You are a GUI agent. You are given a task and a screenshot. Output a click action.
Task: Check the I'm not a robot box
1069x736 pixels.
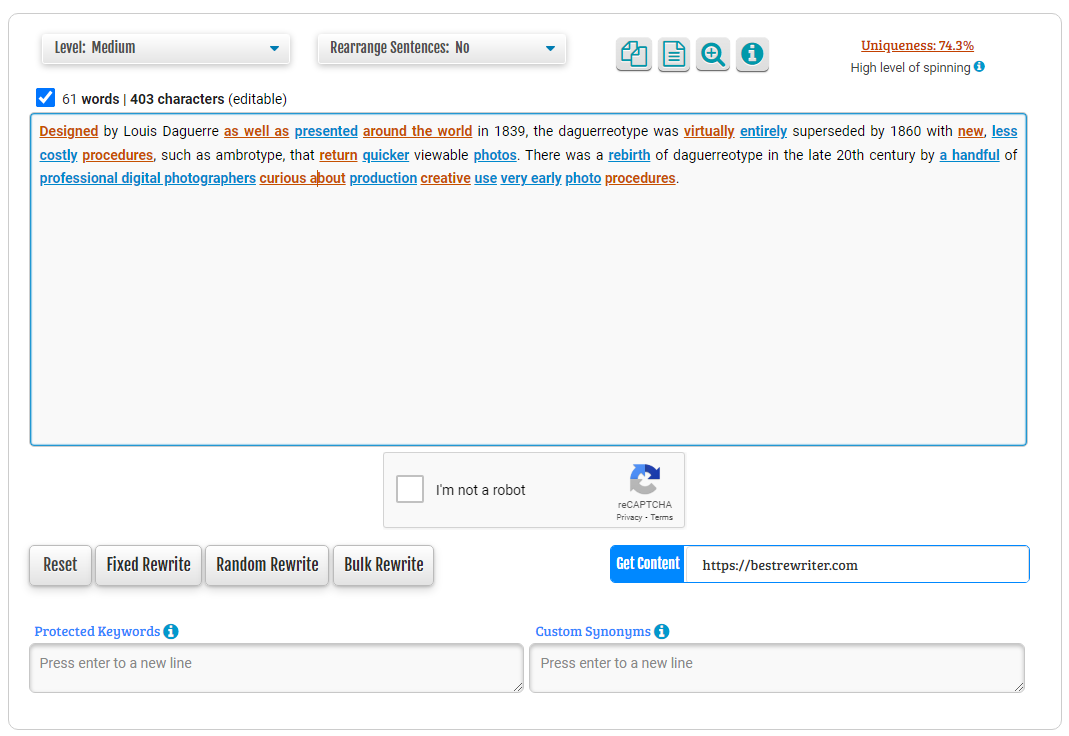click(410, 490)
